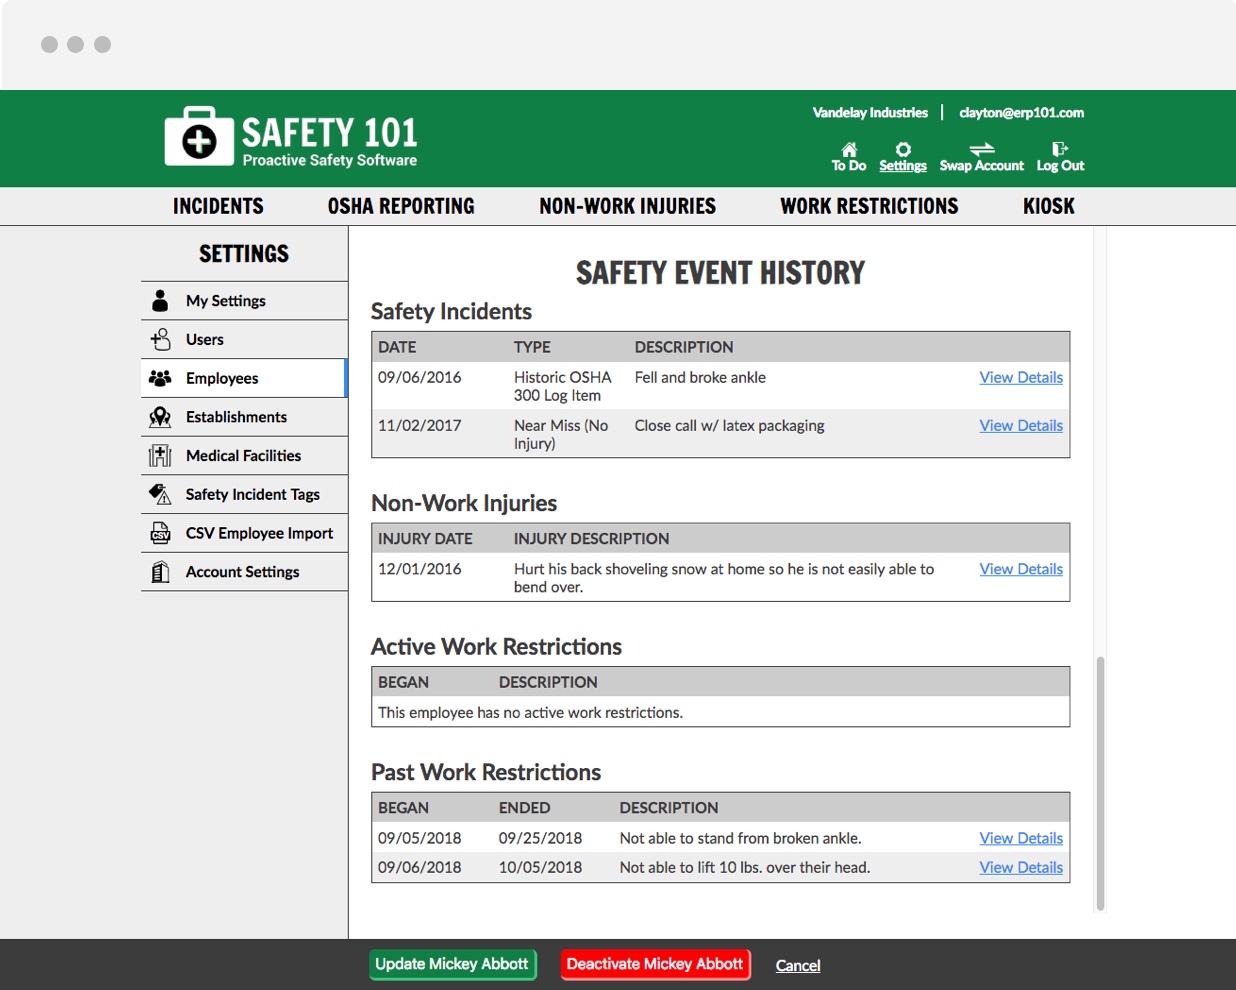Click the Users add-person icon
The image size is (1236, 990).
pyautogui.click(x=160, y=339)
